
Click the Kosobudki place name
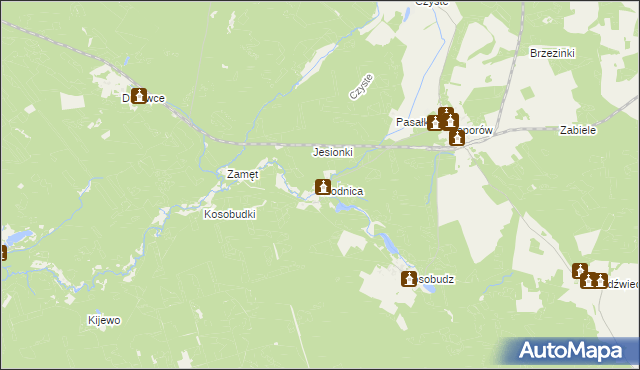tap(230, 214)
